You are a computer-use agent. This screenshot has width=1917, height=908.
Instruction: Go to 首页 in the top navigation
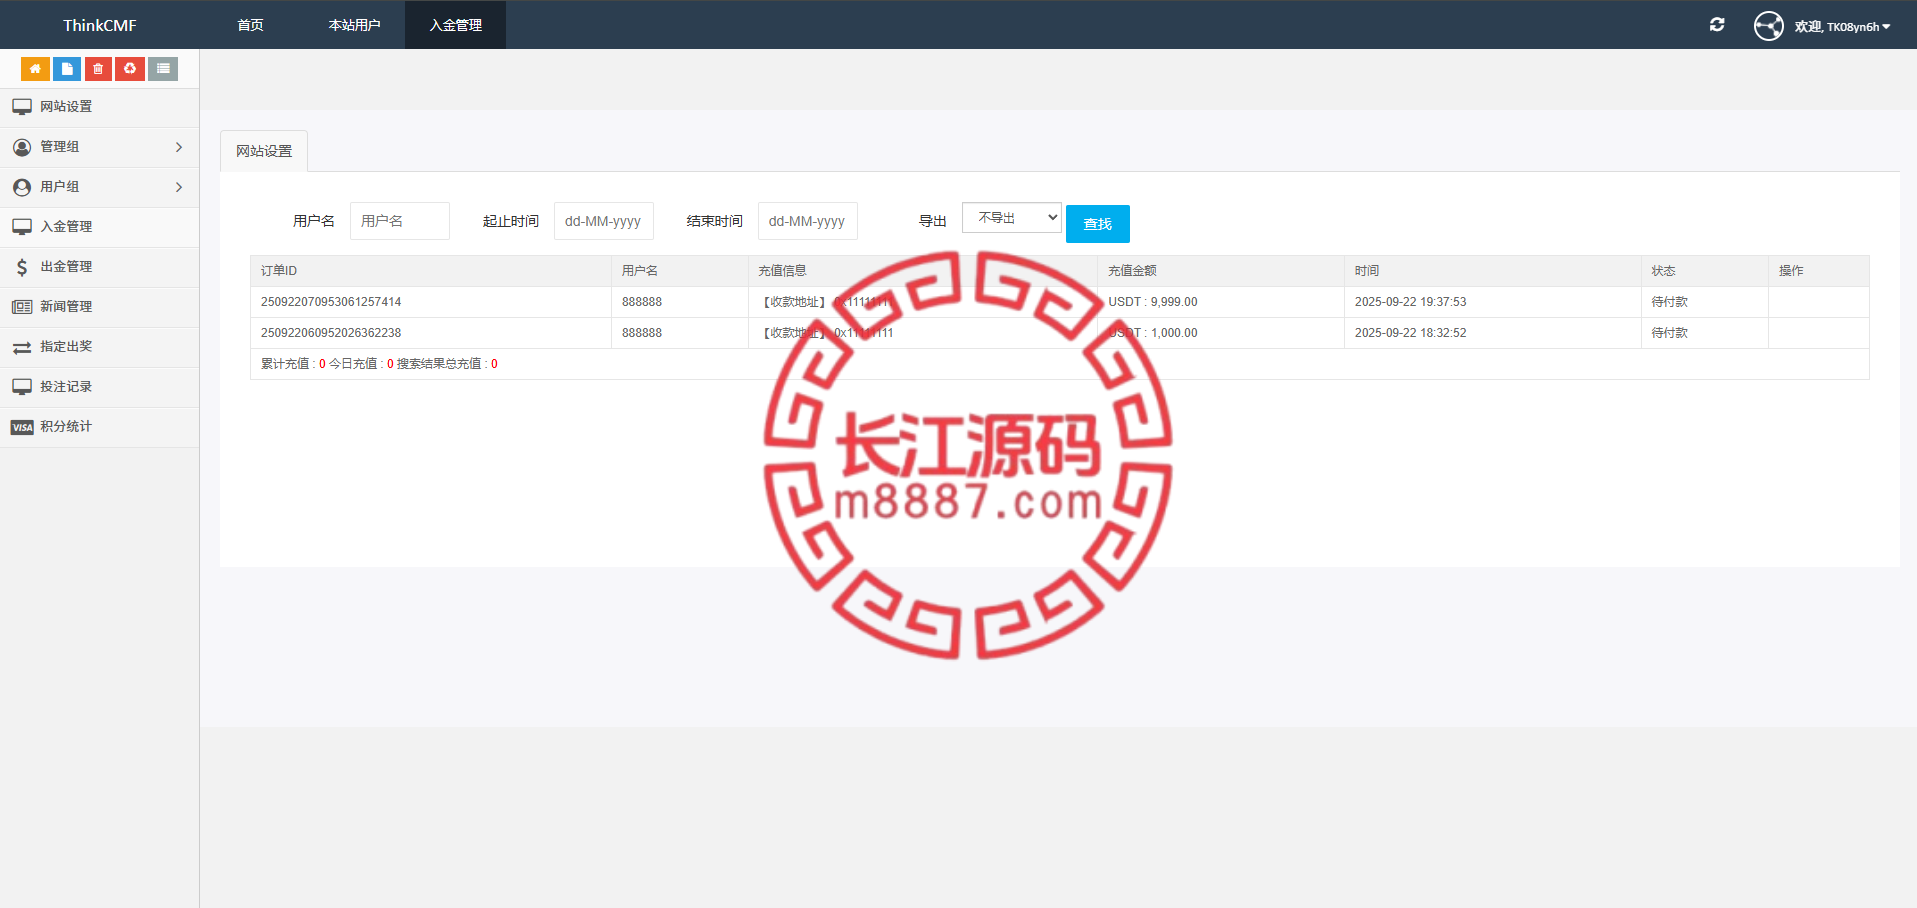pyautogui.click(x=250, y=25)
